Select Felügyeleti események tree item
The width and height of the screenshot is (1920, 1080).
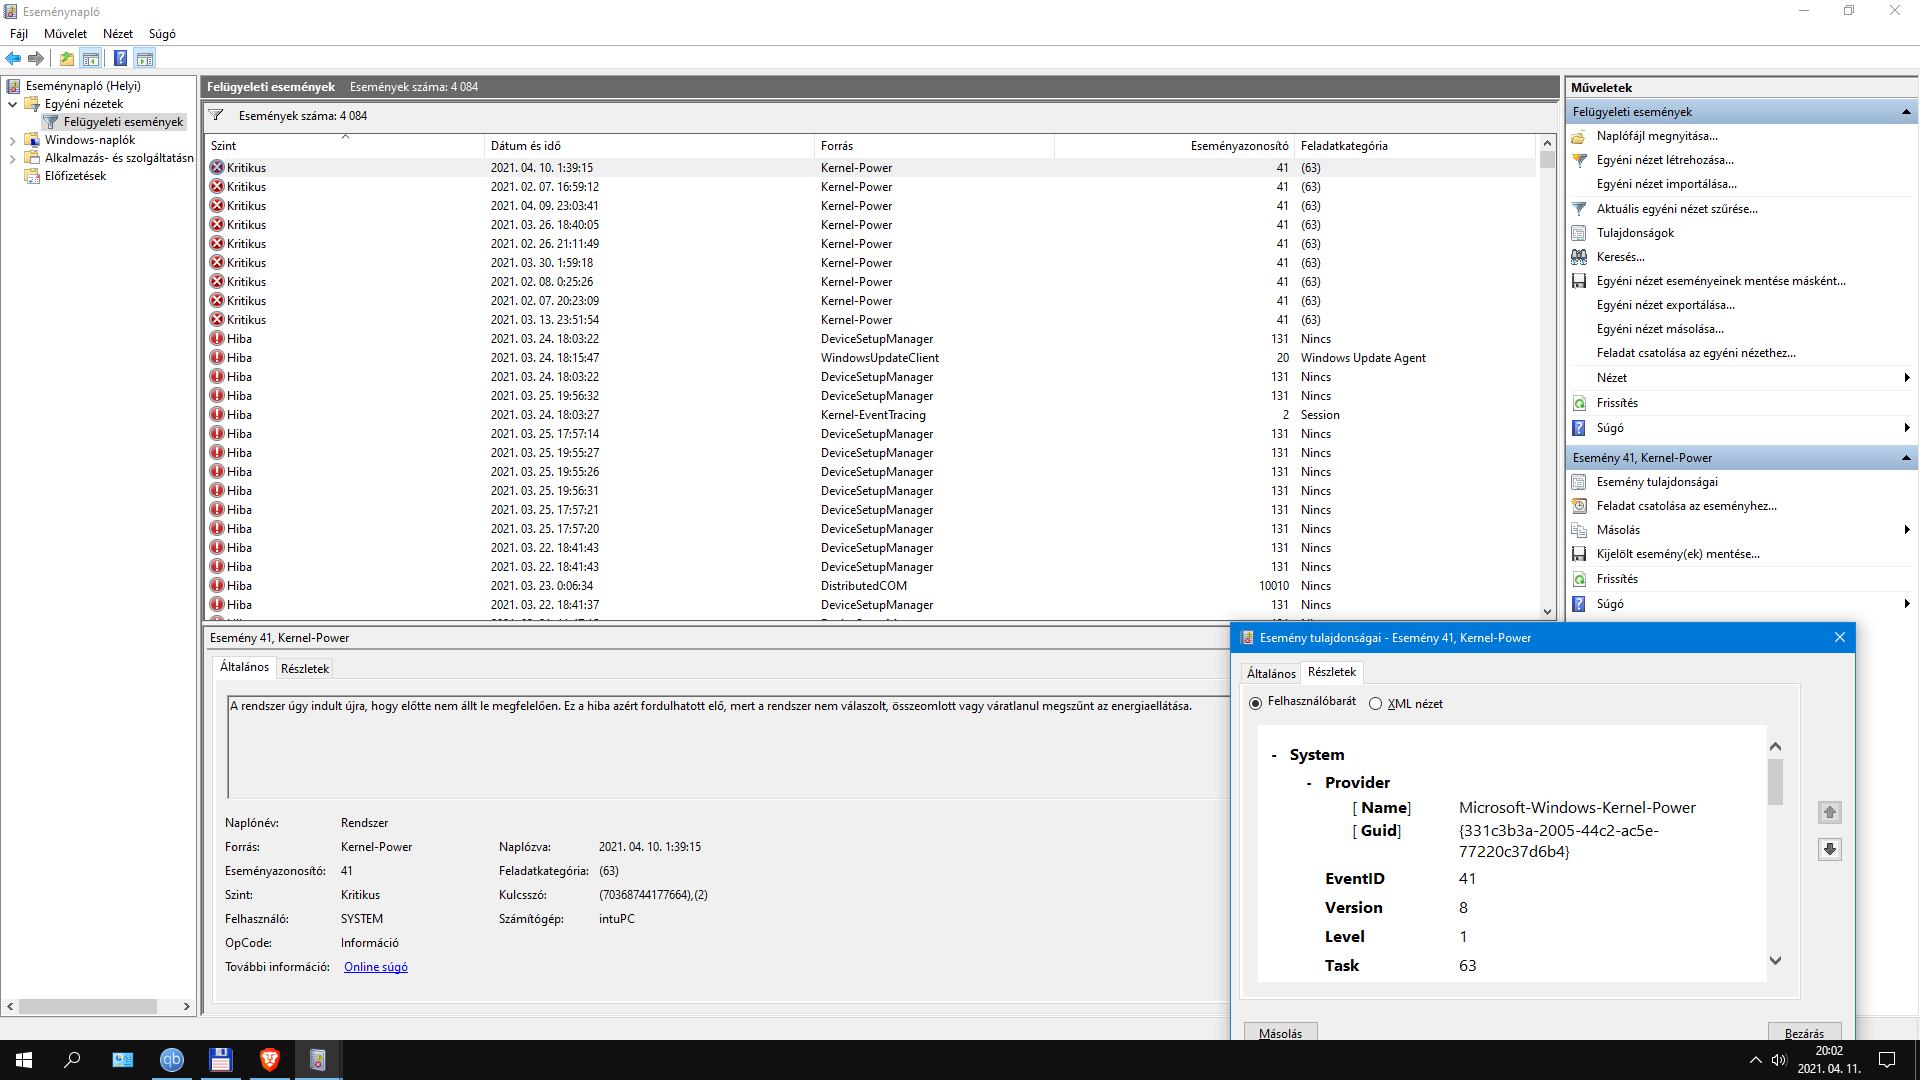click(123, 122)
